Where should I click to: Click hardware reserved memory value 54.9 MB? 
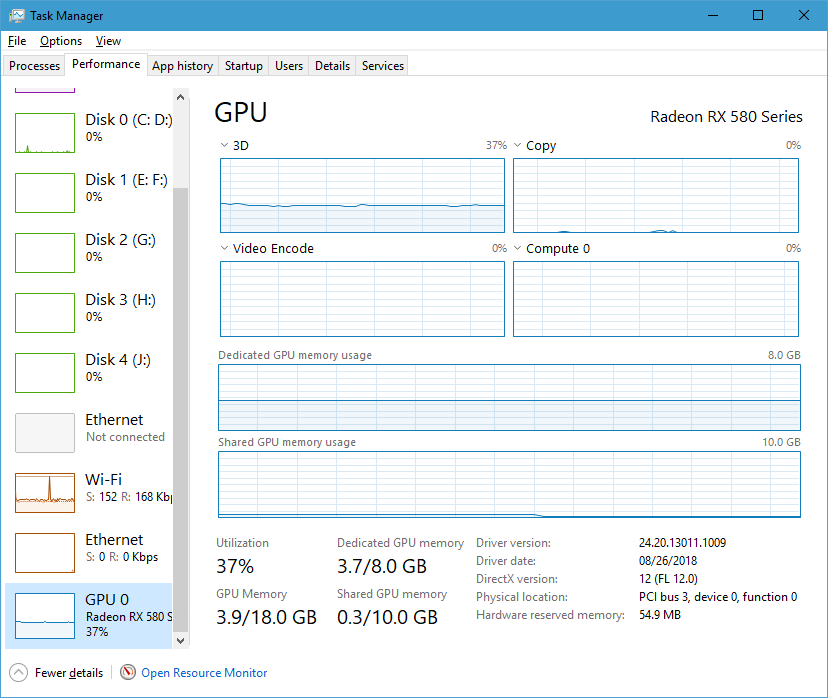[x=660, y=615]
